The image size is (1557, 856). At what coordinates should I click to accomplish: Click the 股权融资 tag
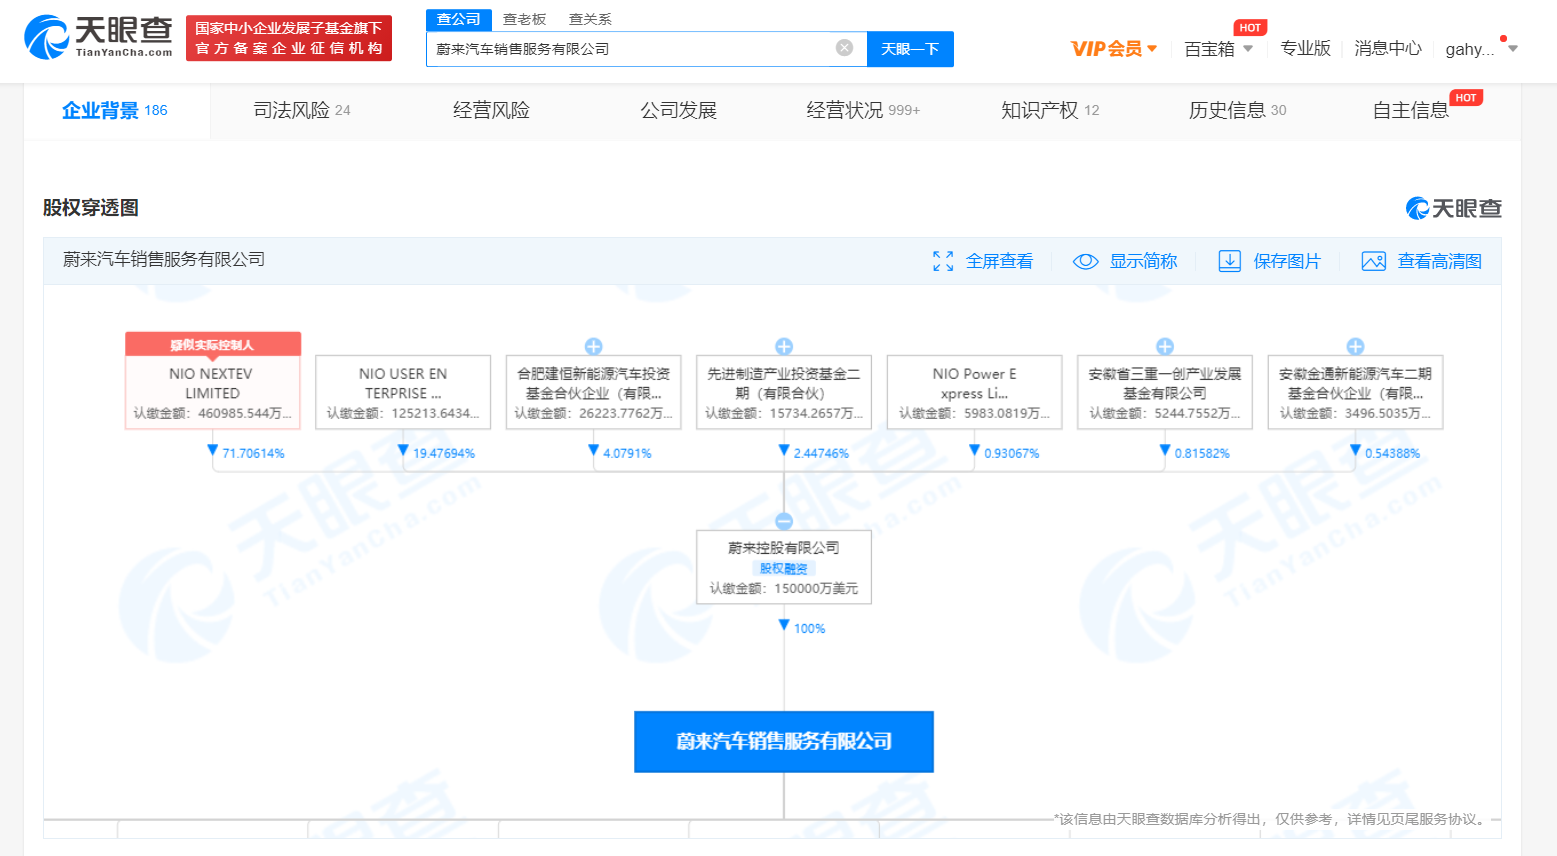tap(784, 568)
